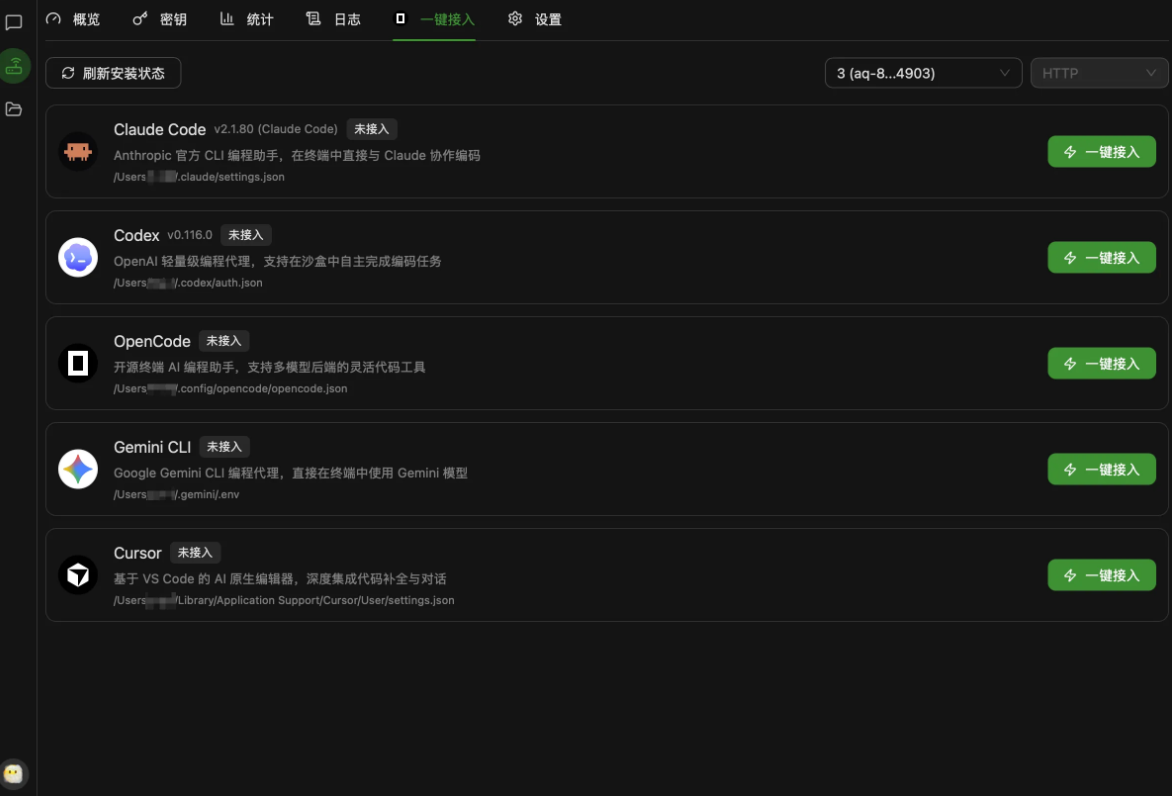The height and width of the screenshot is (796, 1172).
Task: Click the user avatar at bottom left
Action: [14, 773]
